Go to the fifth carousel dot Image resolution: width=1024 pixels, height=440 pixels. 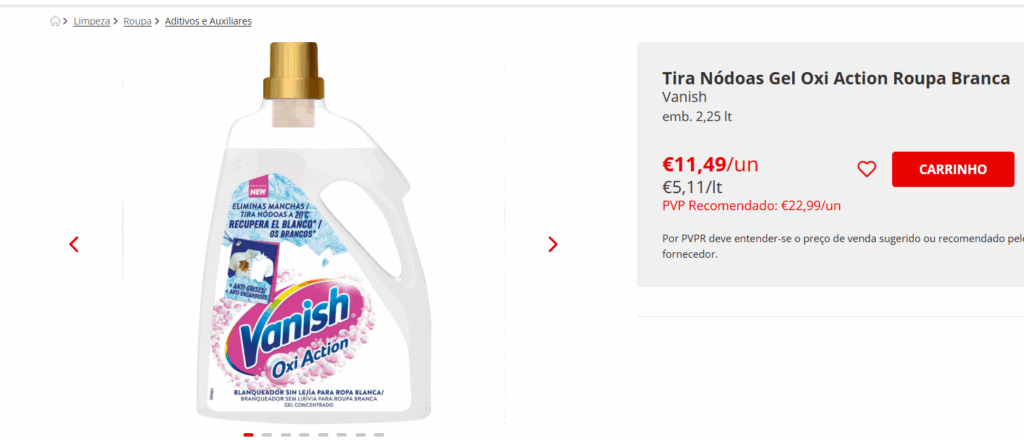point(323,435)
